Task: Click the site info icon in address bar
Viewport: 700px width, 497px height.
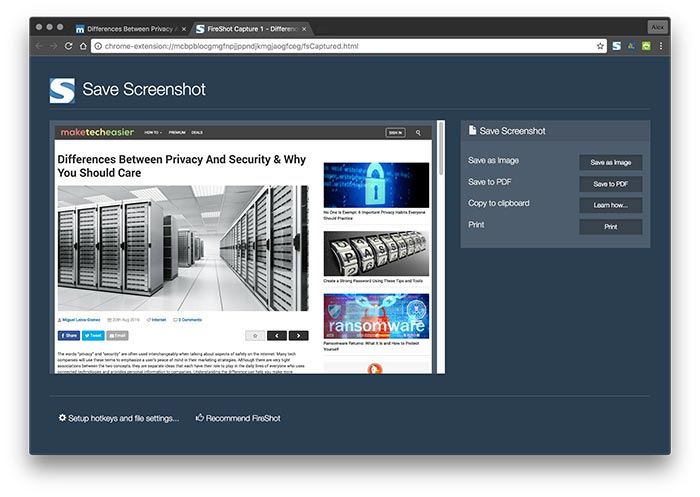Action: [x=98, y=46]
